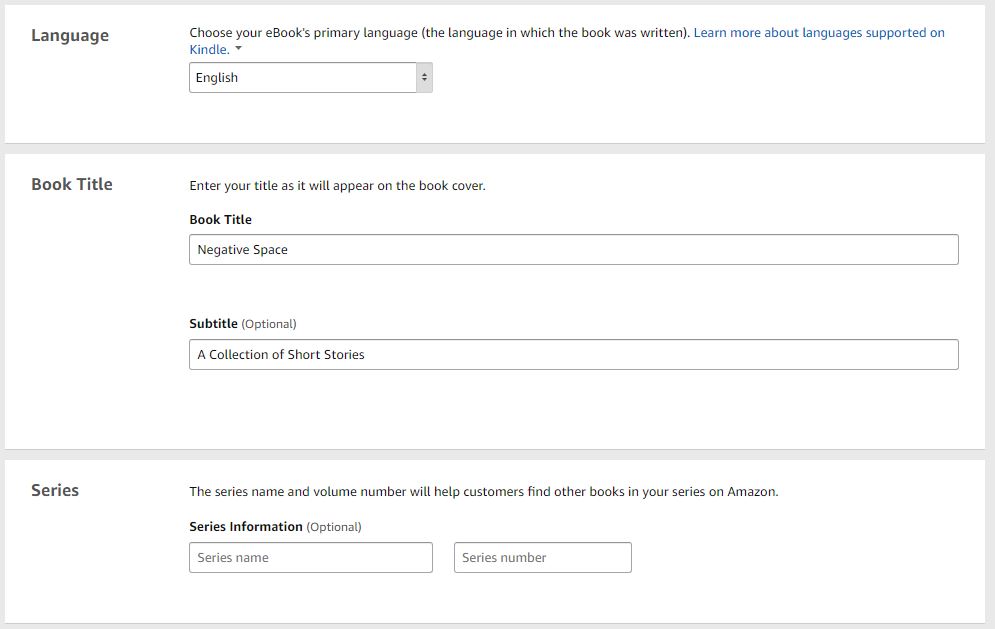Screen dimensions: 995x629
Task: Focus the Subtitle field with 'A Collection of Short Stories'
Action: tap(573, 355)
